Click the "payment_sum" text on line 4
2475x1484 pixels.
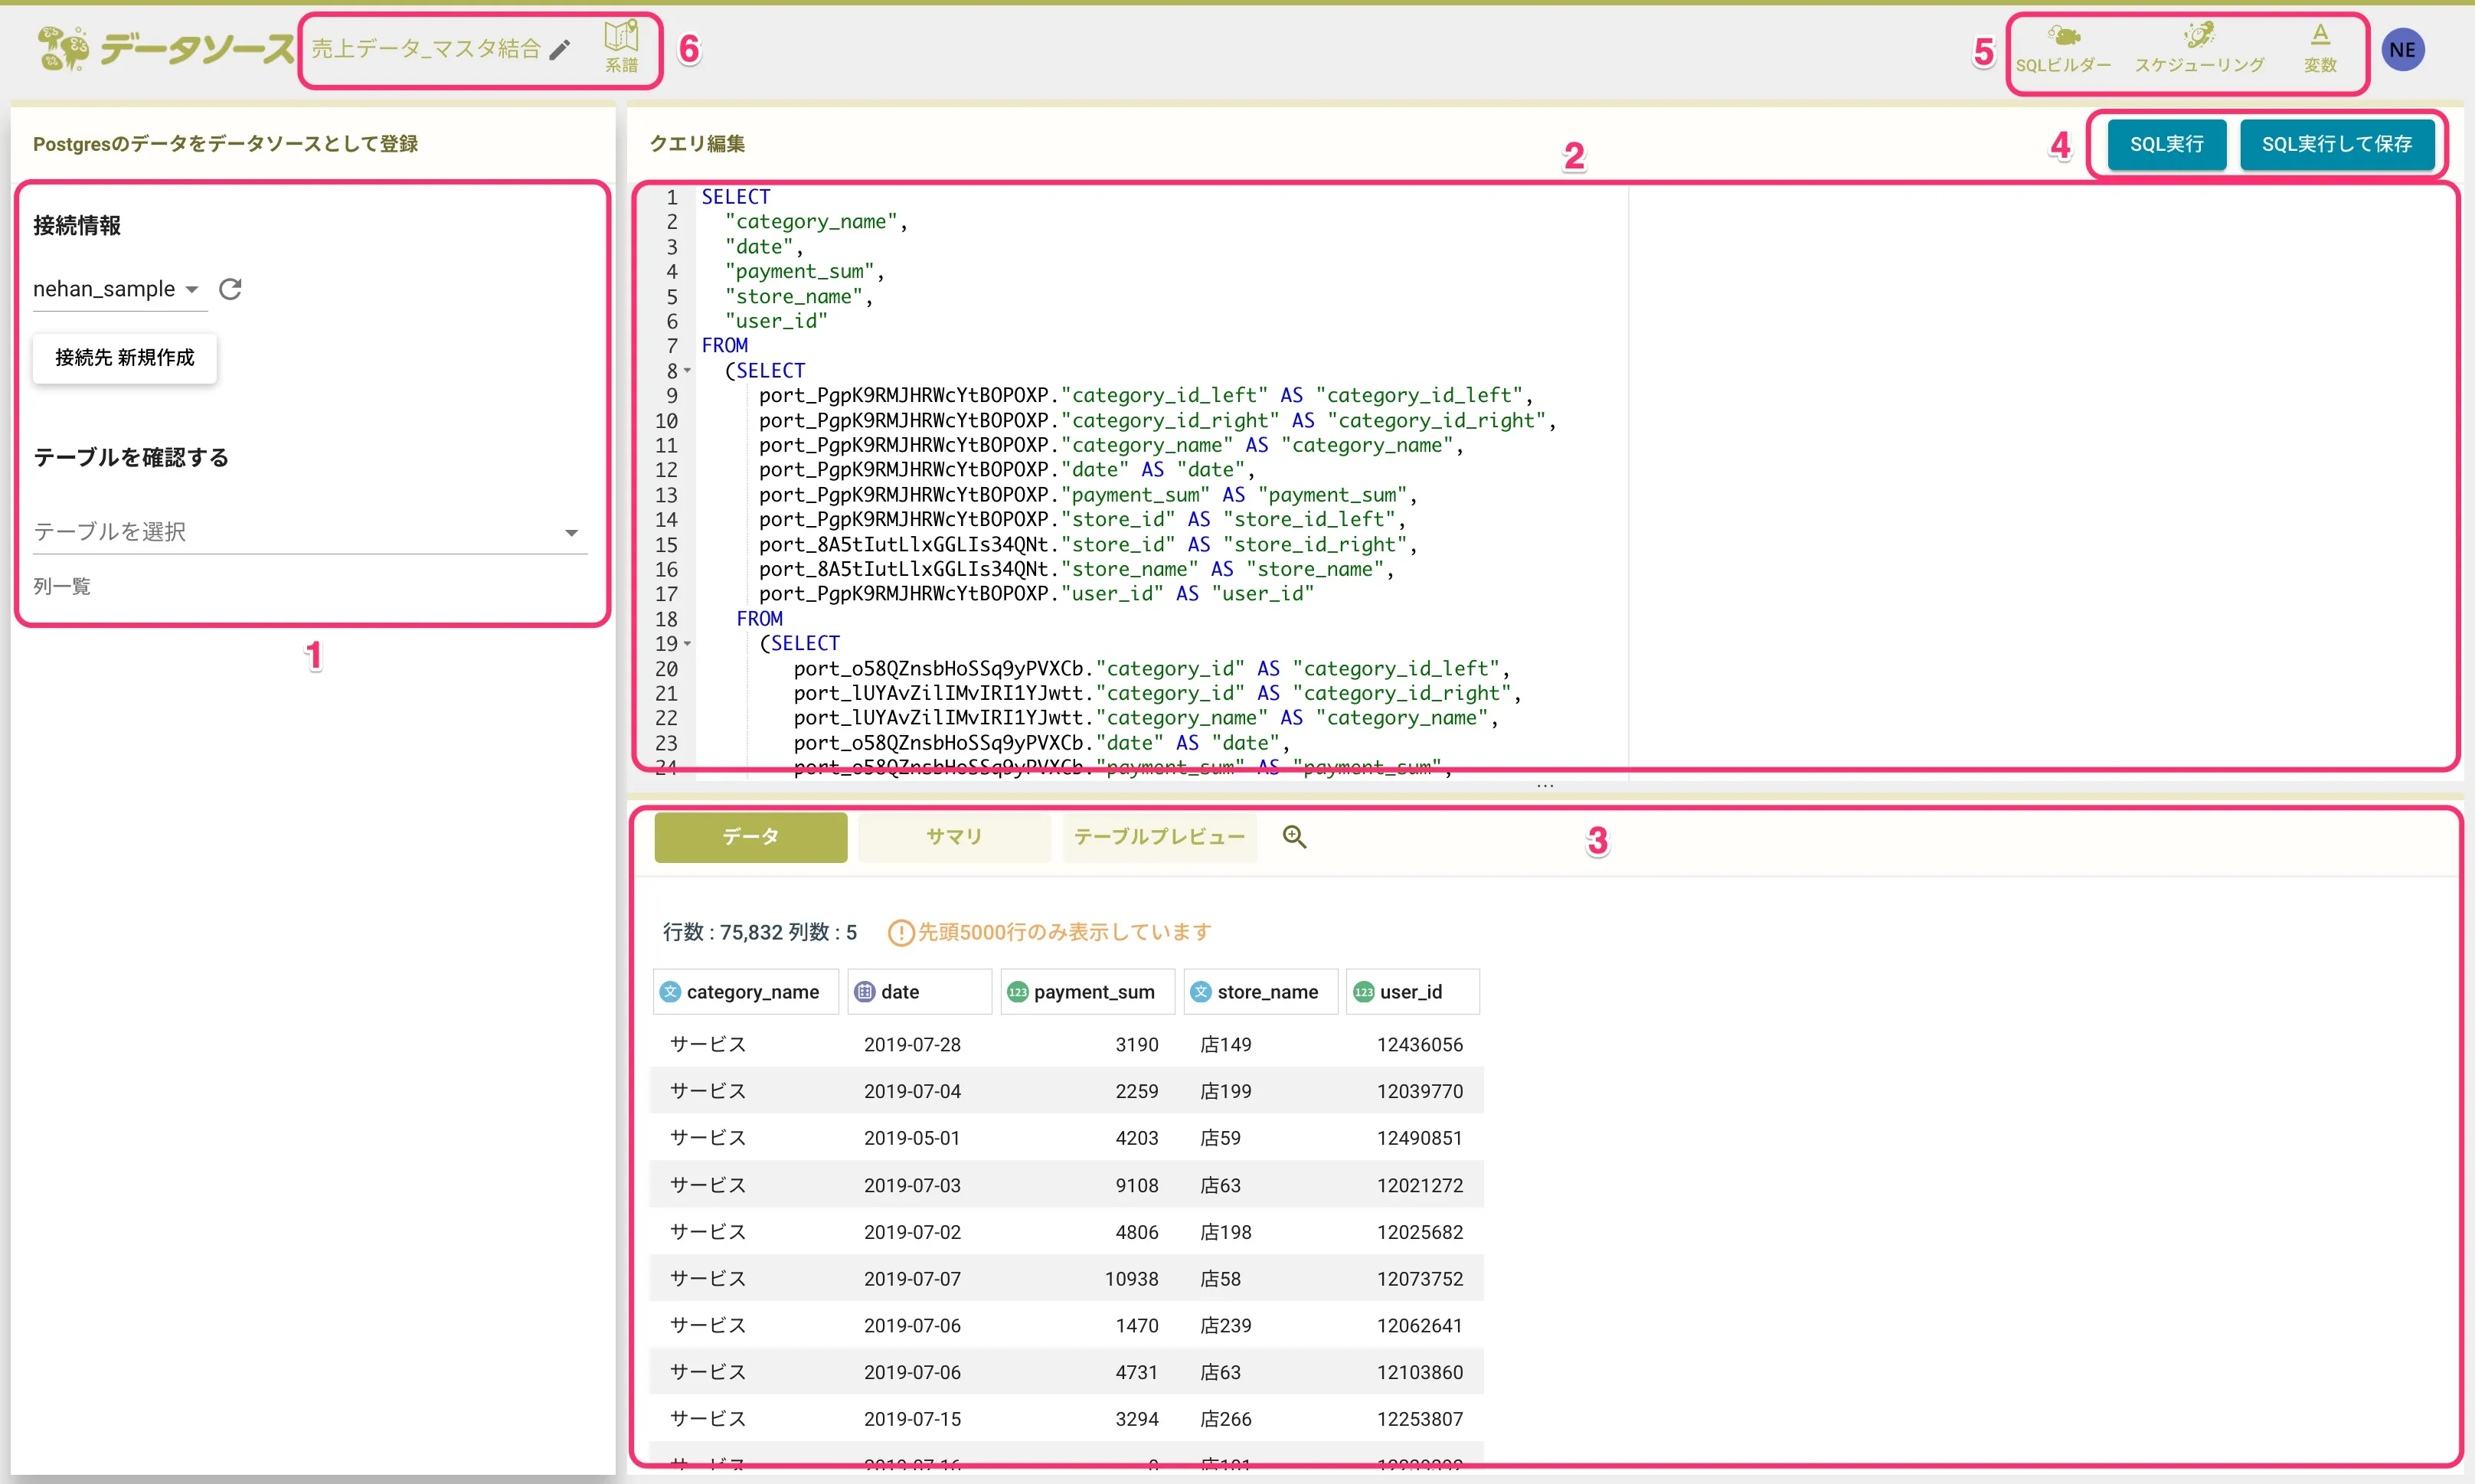point(800,271)
